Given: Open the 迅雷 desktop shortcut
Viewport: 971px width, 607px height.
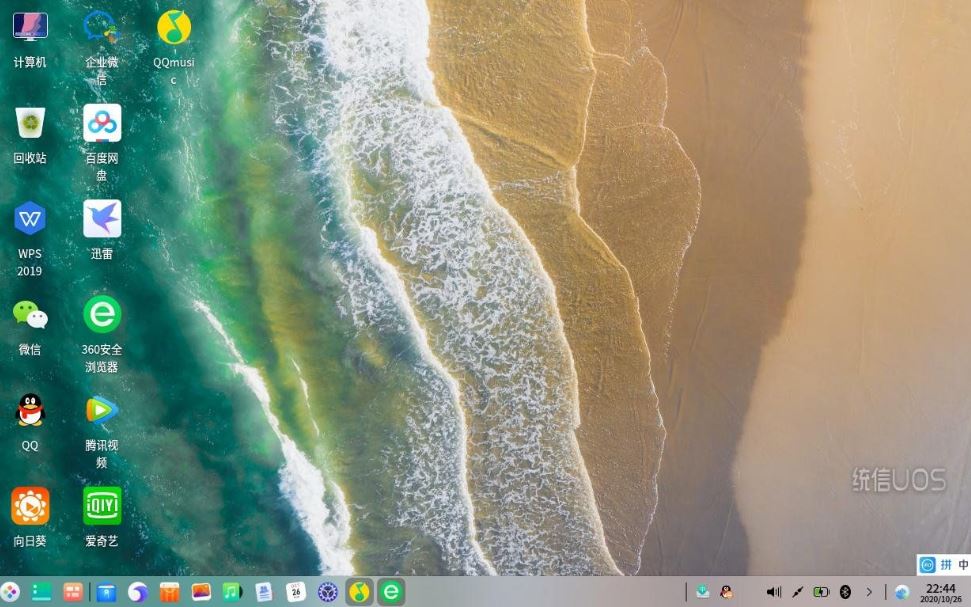Looking at the screenshot, I should [x=102, y=219].
